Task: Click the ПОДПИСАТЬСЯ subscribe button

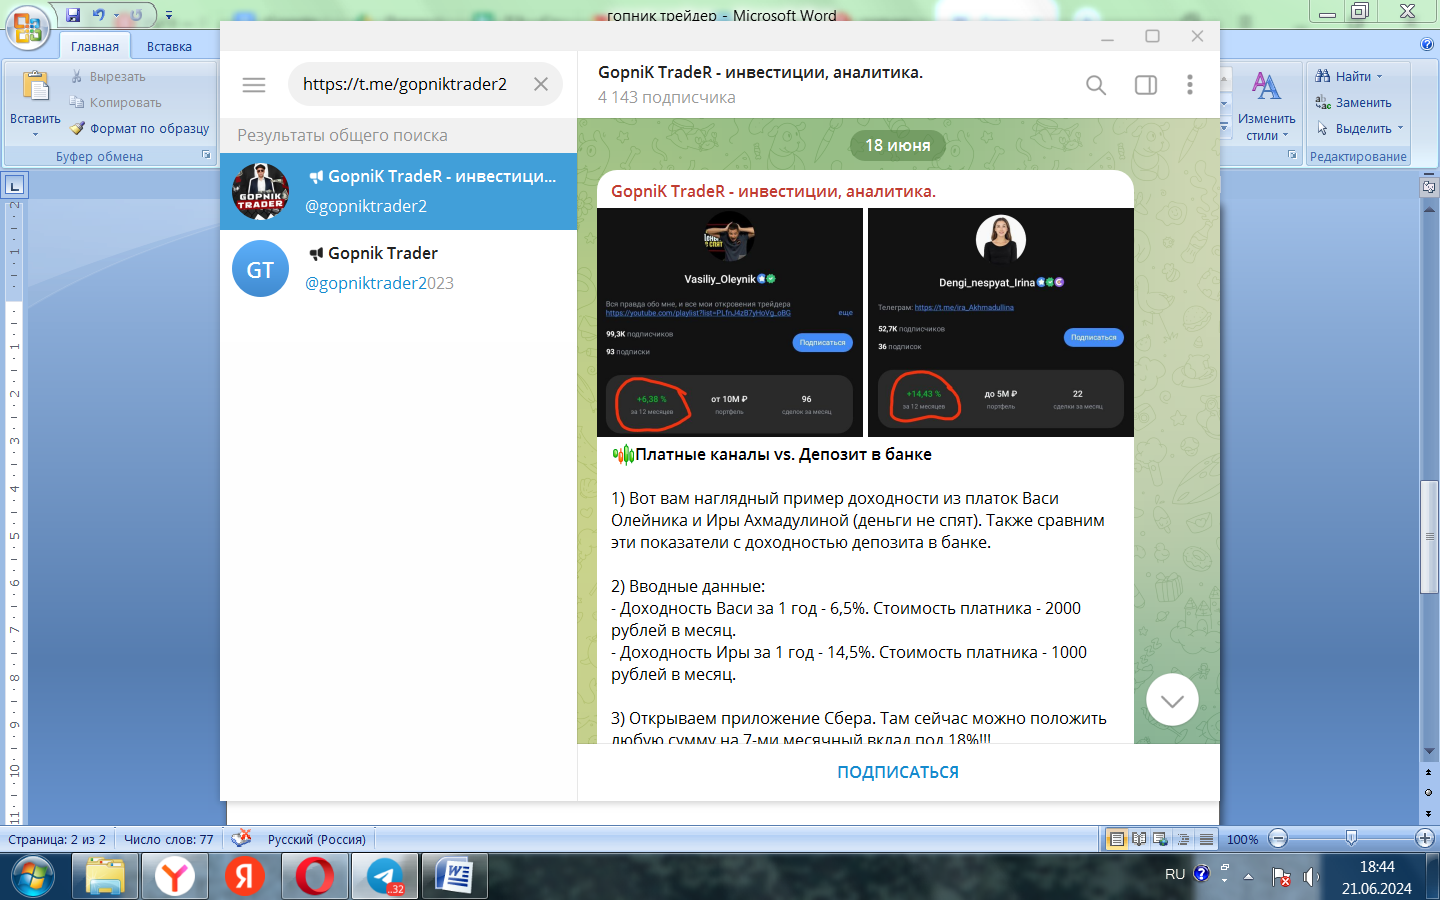Action: tap(898, 772)
